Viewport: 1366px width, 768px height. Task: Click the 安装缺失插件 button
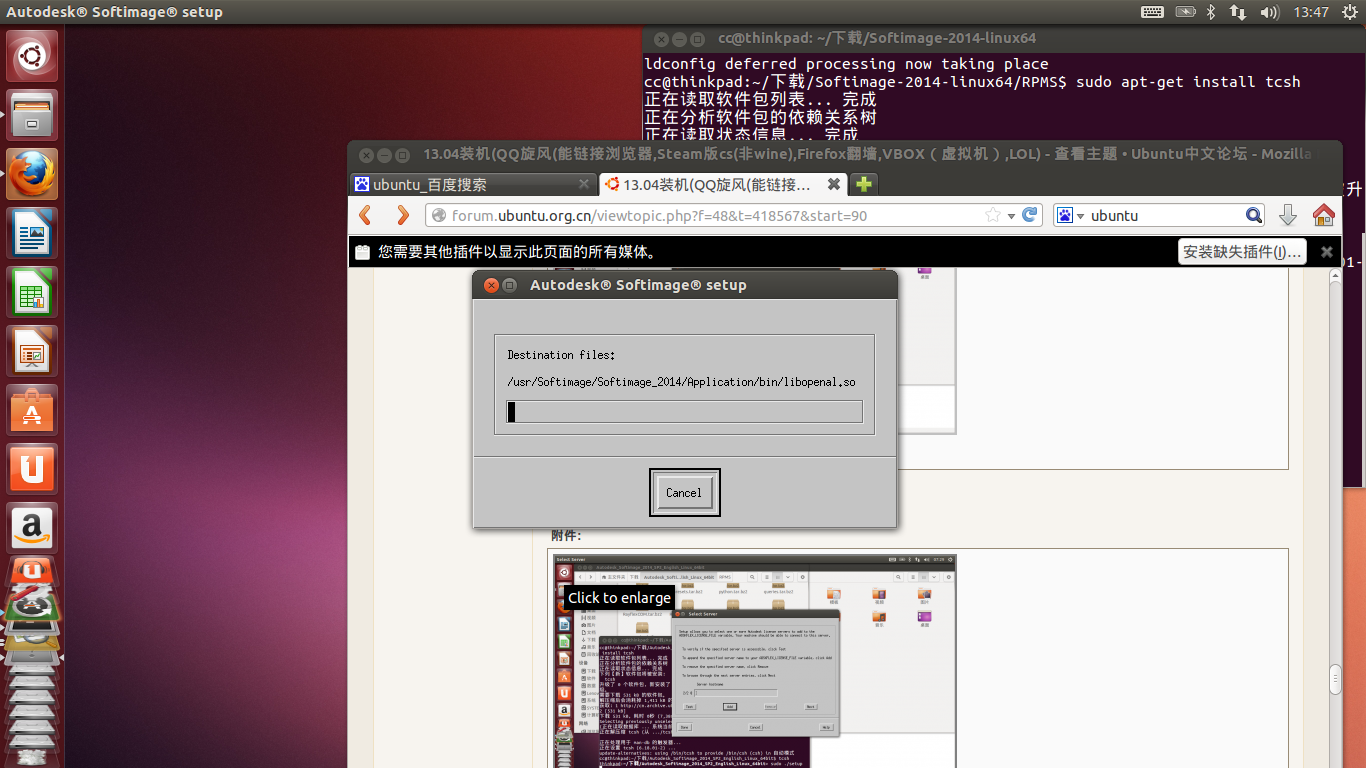pos(1243,252)
